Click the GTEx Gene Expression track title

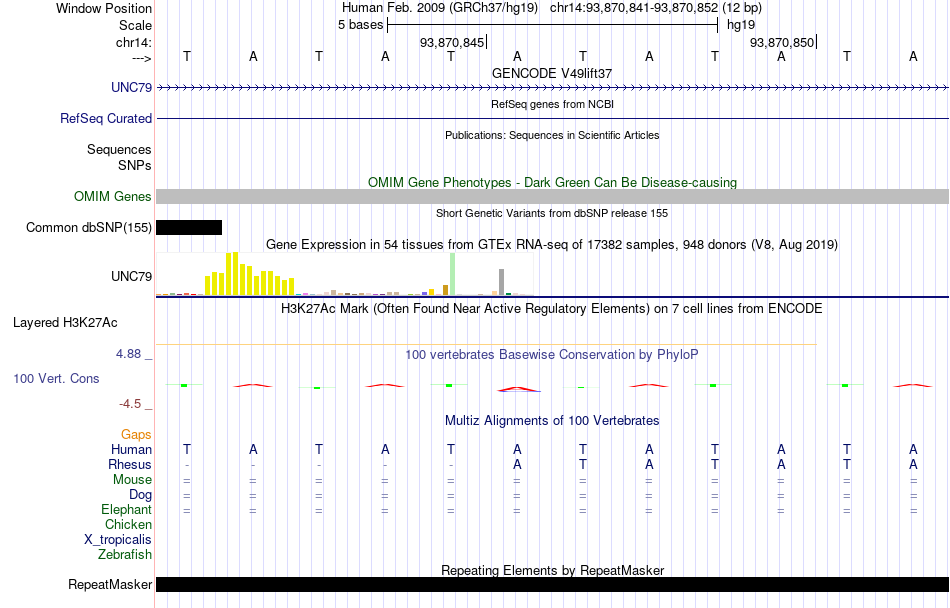point(552,245)
